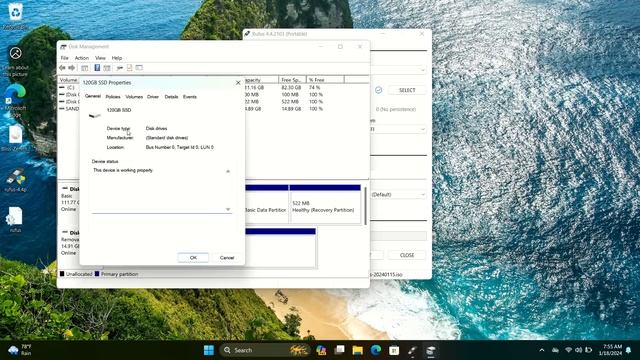The width and height of the screenshot is (640, 360).
Task: Switch to the Events tab
Action: click(190, 97)
